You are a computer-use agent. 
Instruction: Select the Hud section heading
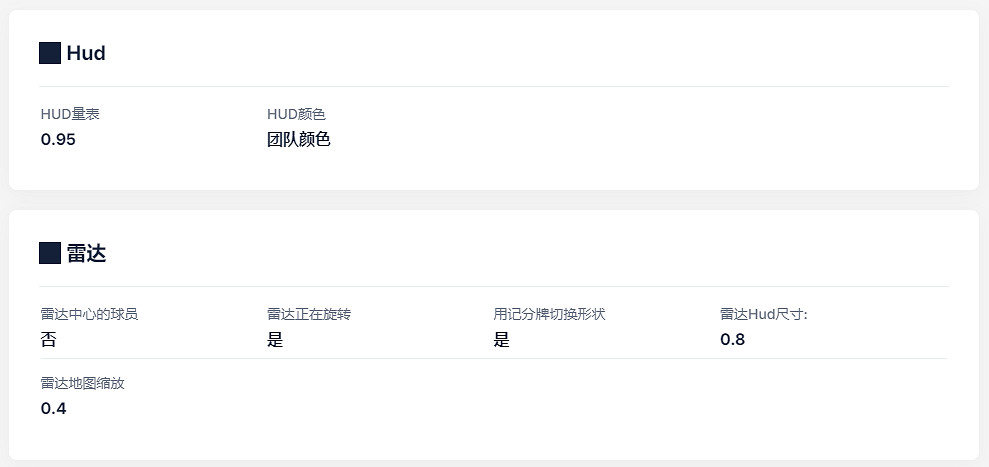(x=86, y=54)
